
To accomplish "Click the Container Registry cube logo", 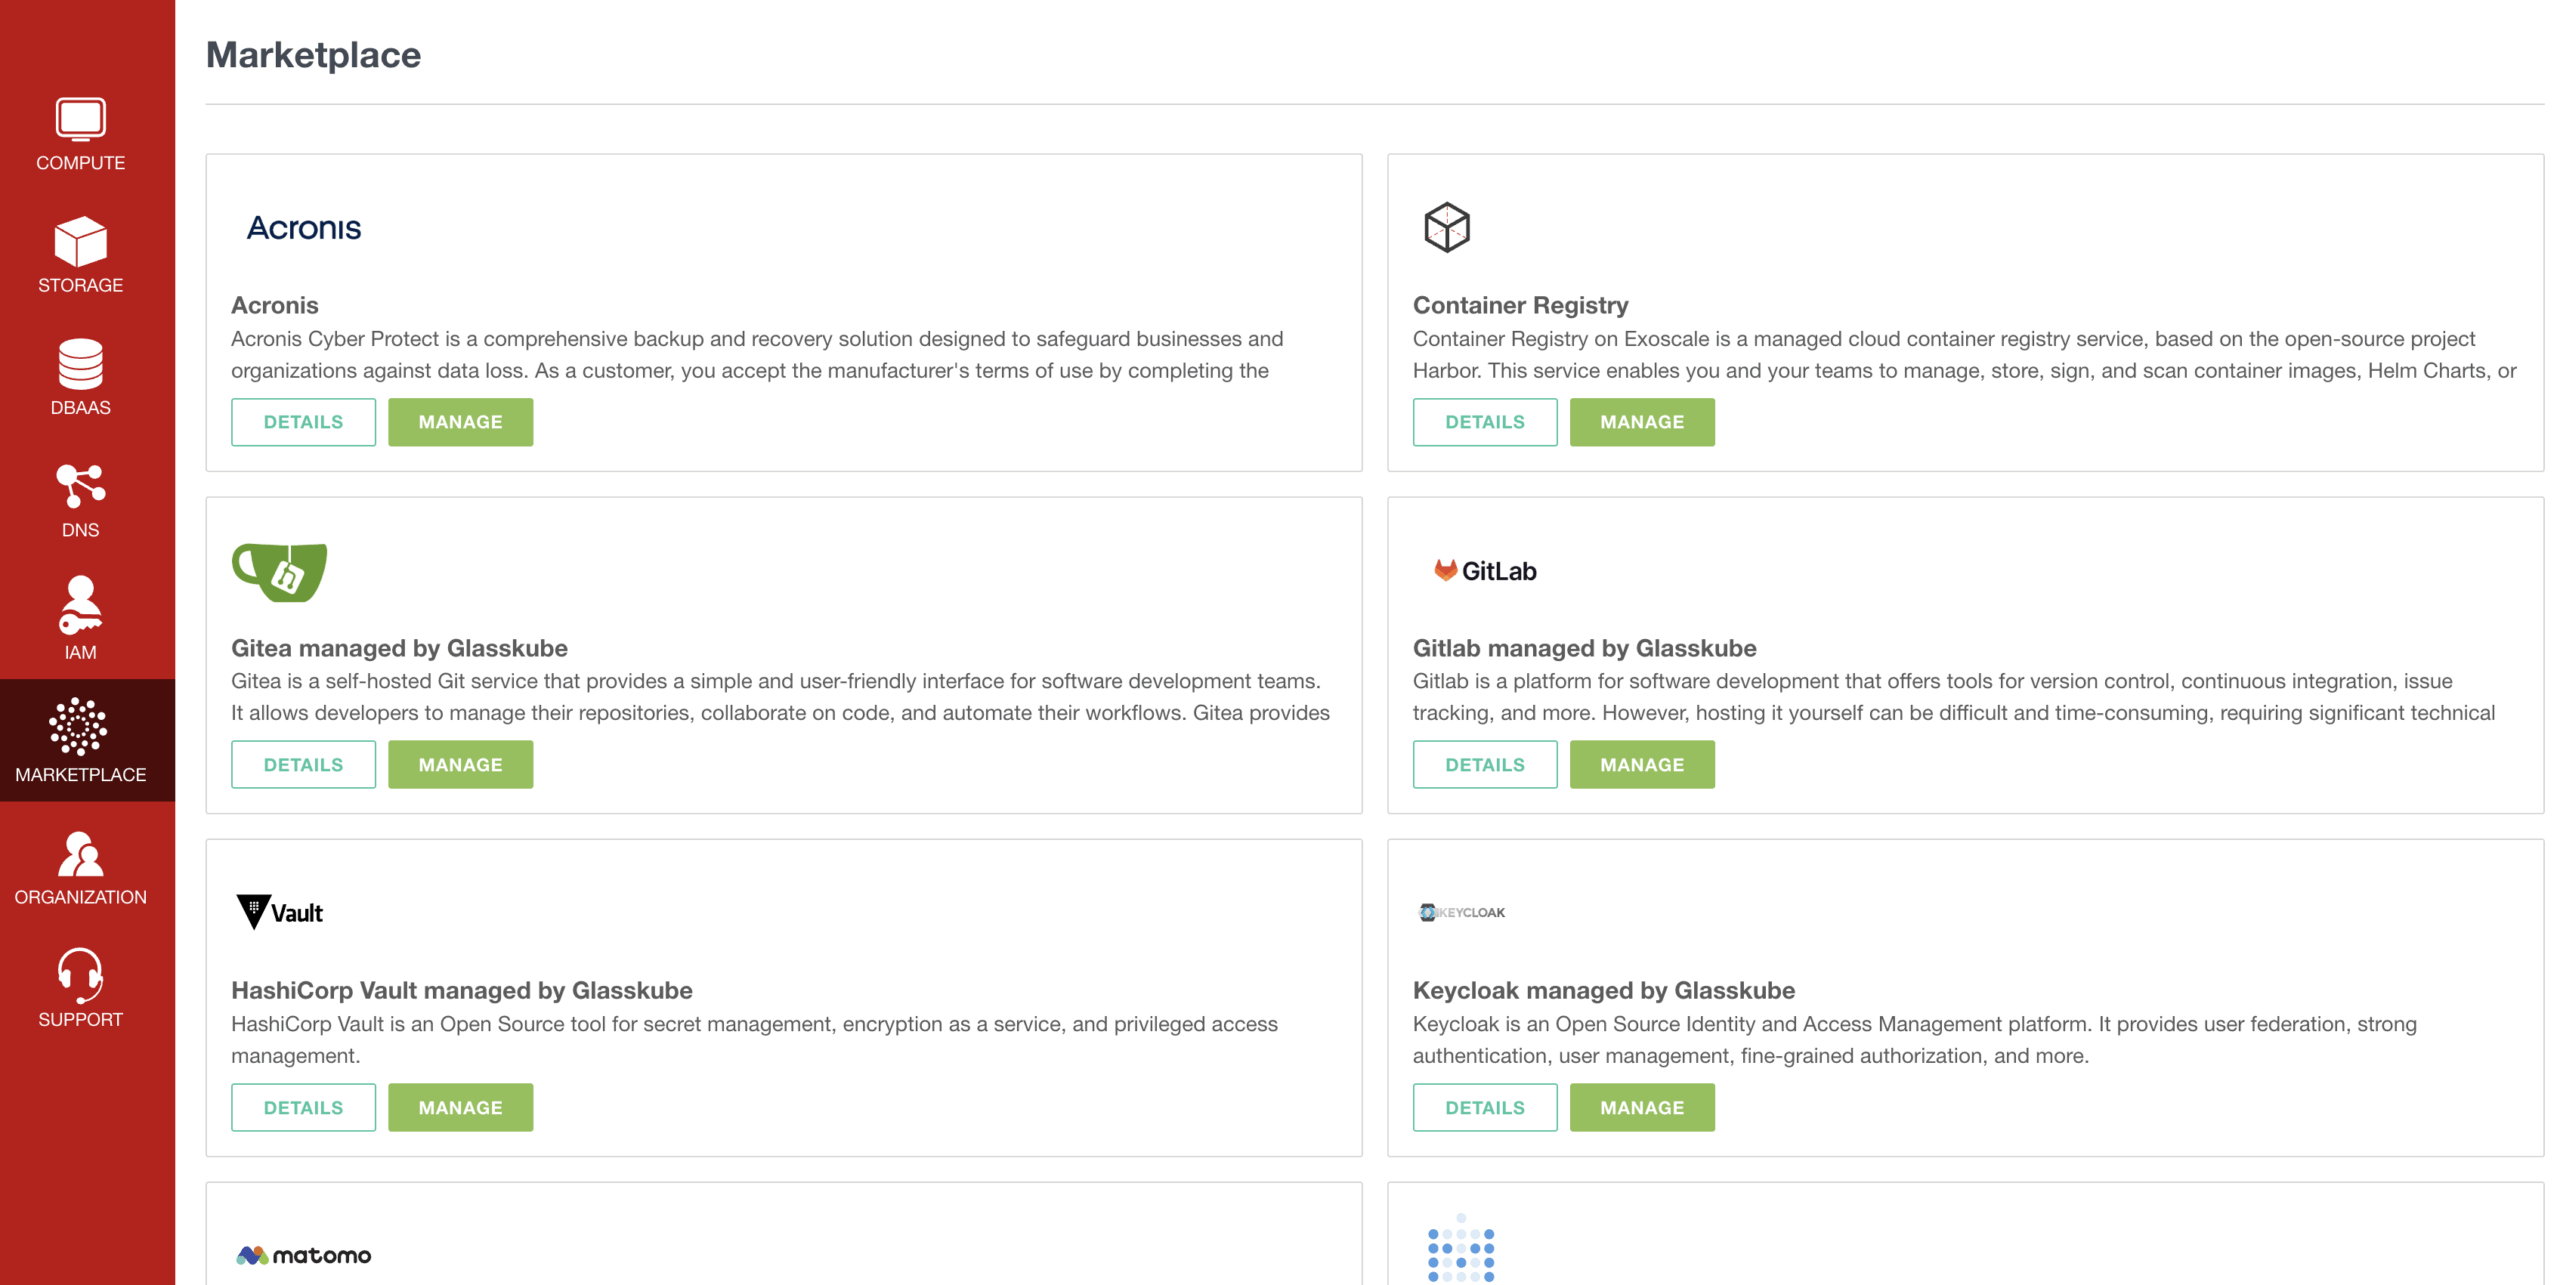I will tap(1446, 227).
